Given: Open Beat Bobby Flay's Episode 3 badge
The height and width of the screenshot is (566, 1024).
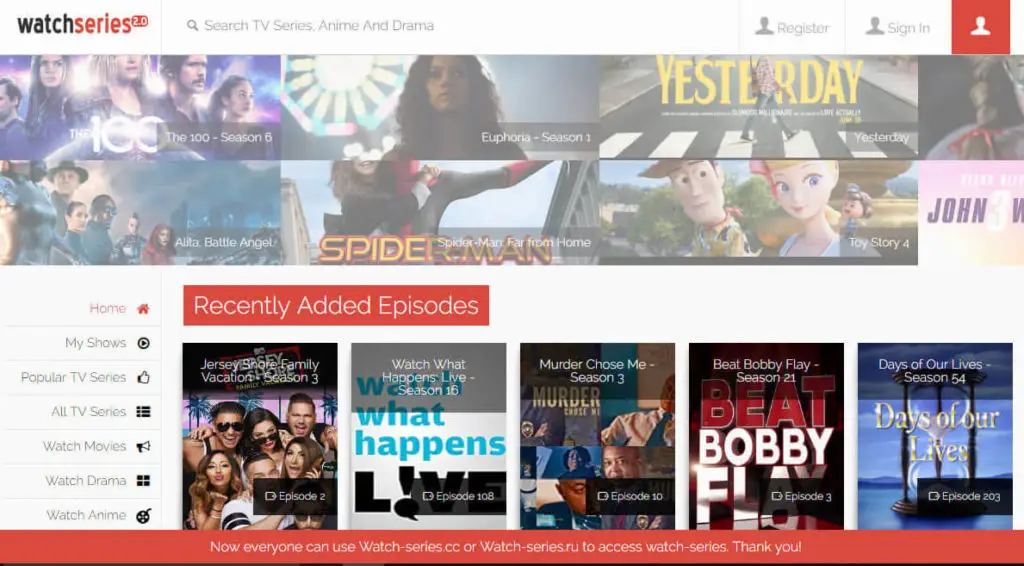Looking at the screenshot, I should coord(801,496).
